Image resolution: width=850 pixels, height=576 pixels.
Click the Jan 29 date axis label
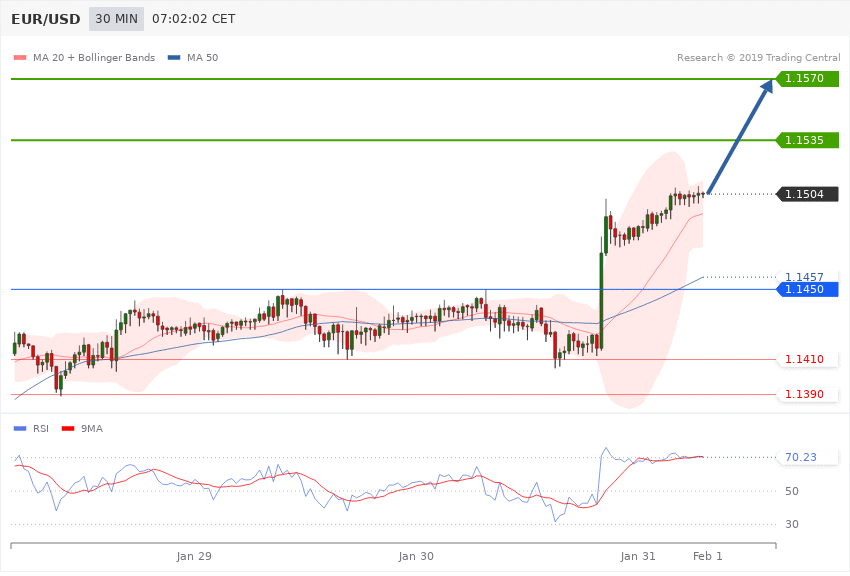click(194, 556)
